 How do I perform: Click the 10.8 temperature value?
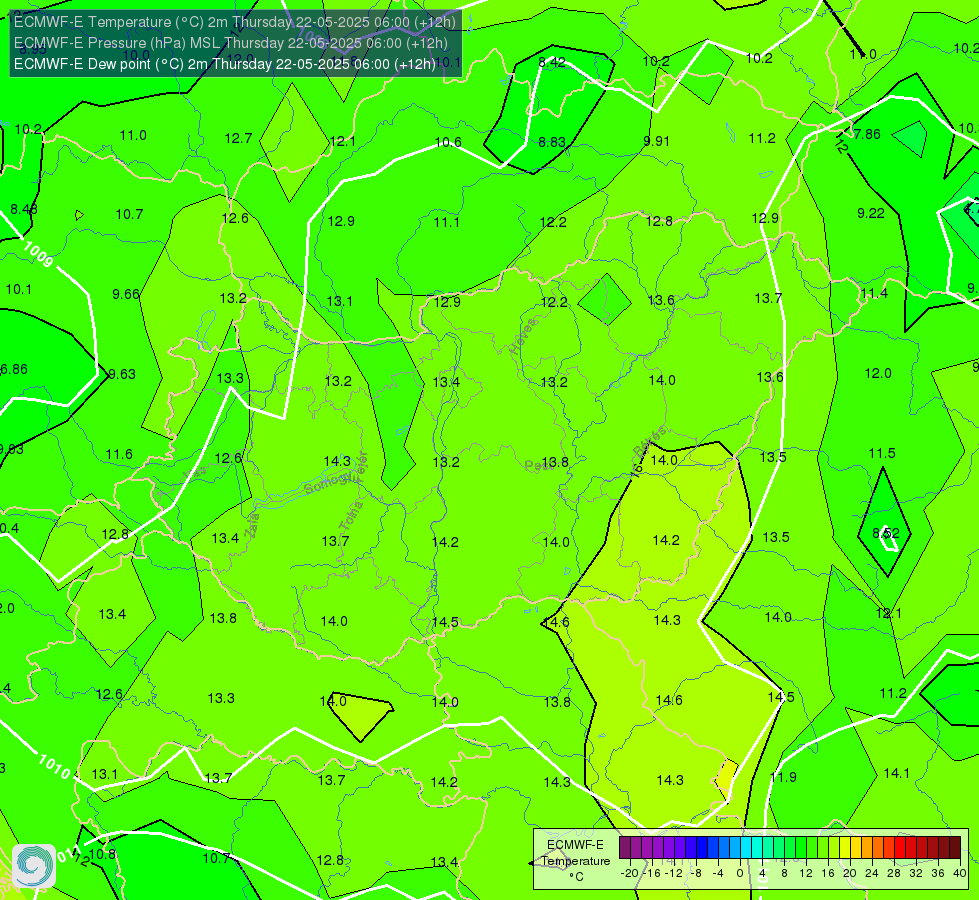pyautogui.click(x=103, y=854)
